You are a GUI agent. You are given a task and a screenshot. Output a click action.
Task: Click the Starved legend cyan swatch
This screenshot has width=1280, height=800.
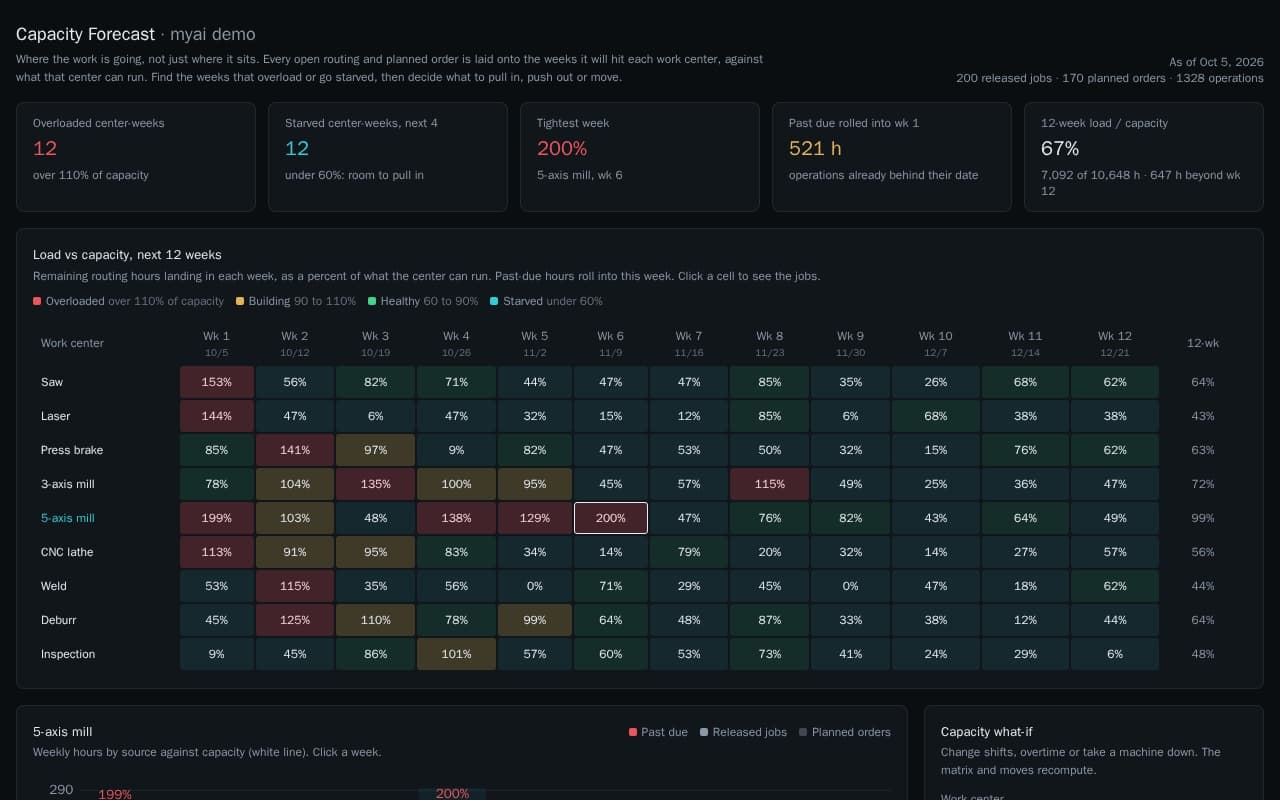point(494,301)
